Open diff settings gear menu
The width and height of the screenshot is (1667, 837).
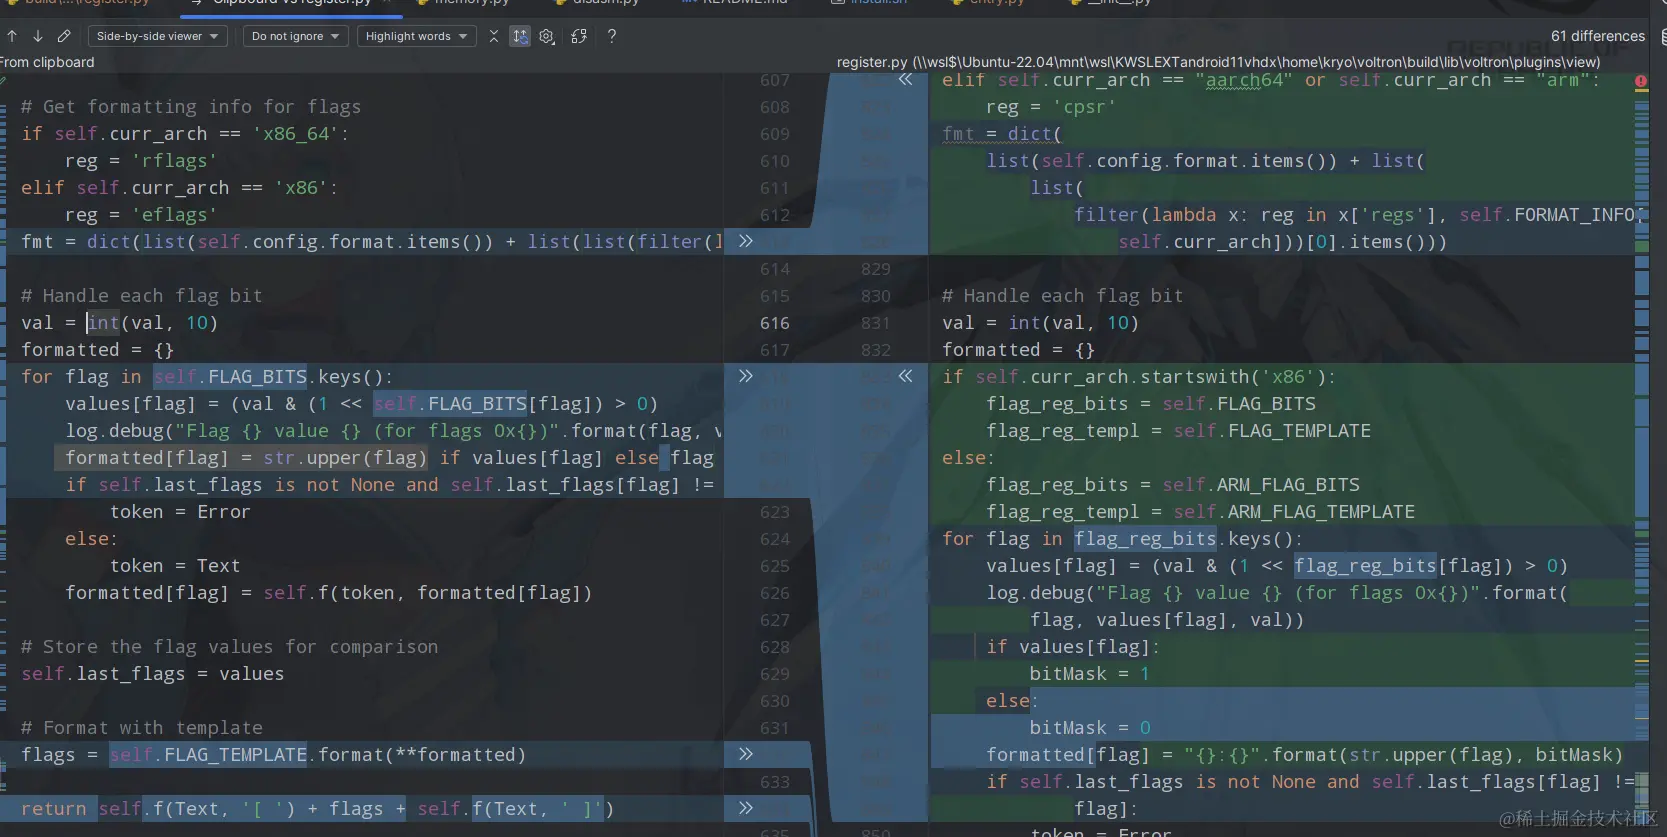tap(547, 36)
